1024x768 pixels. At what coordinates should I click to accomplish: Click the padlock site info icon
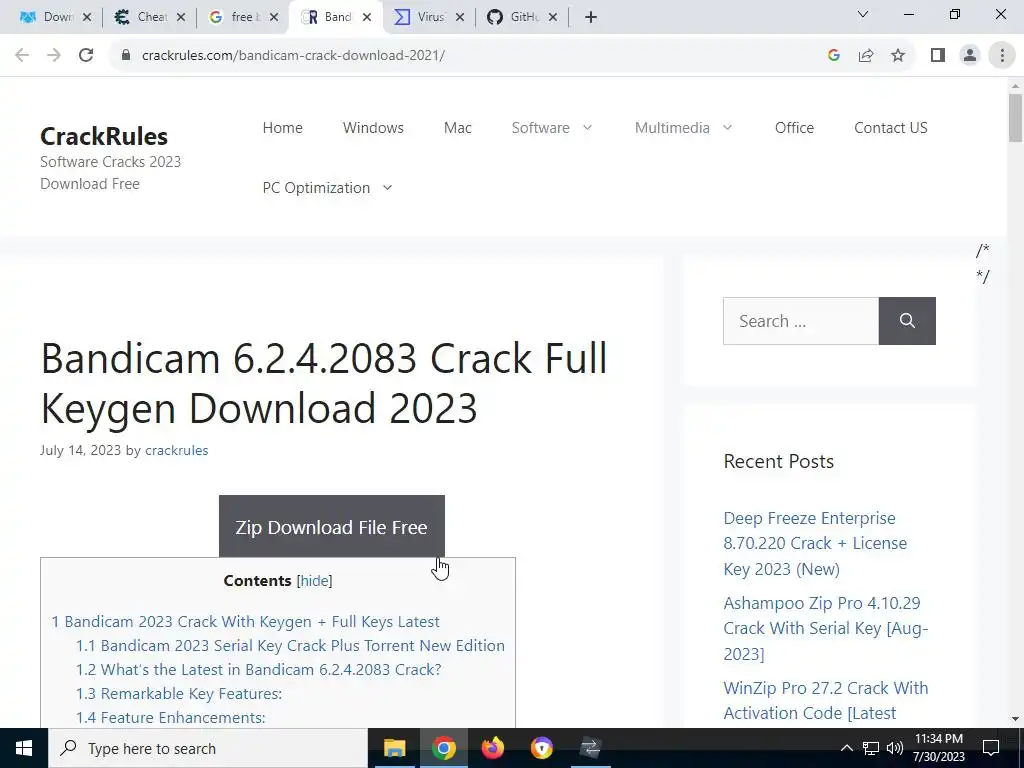point(126,56)
